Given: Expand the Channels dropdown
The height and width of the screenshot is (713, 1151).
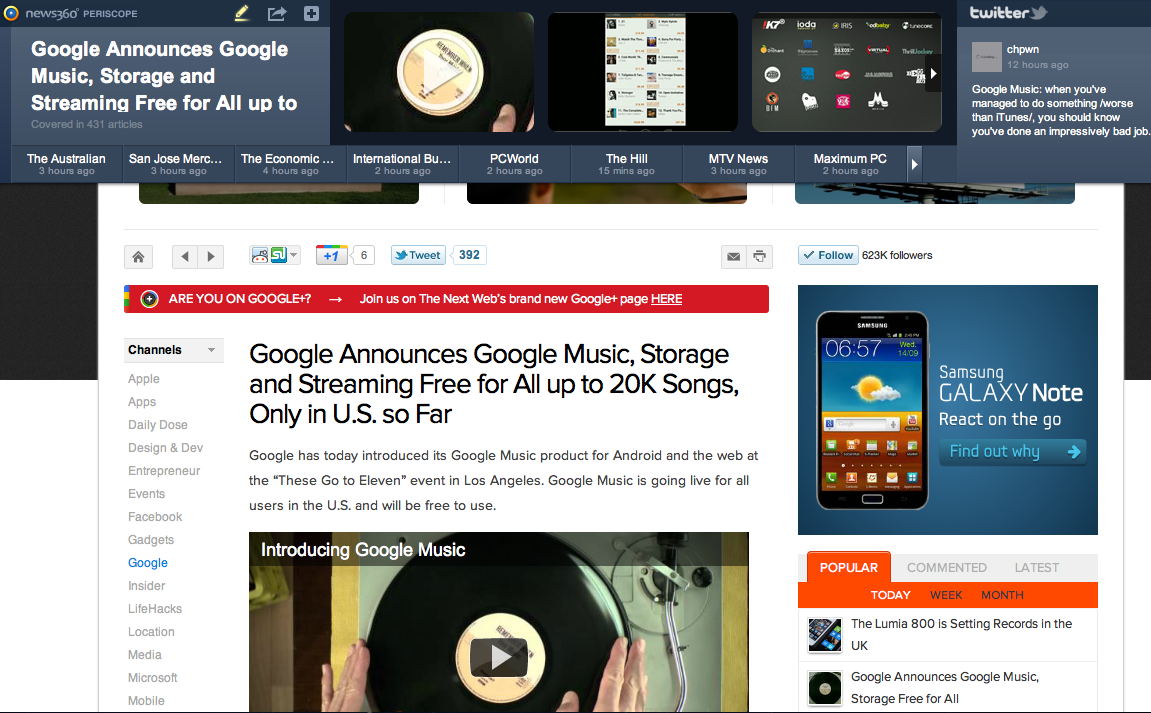Looking at the screenshot, I should pyautogui.click(x=173, y=350).
